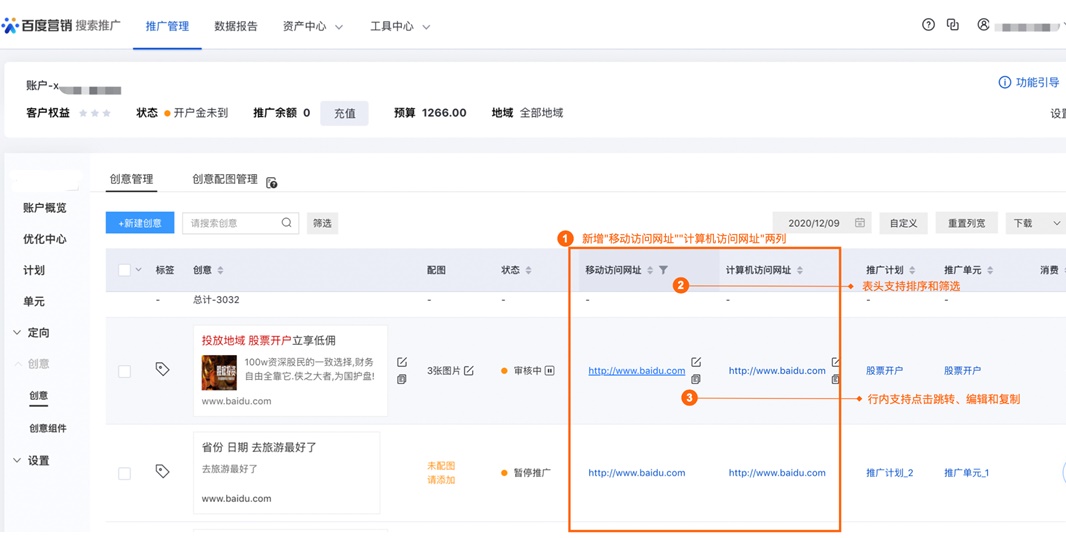Open the 数据报告 menu item

(x=235, y=27)
